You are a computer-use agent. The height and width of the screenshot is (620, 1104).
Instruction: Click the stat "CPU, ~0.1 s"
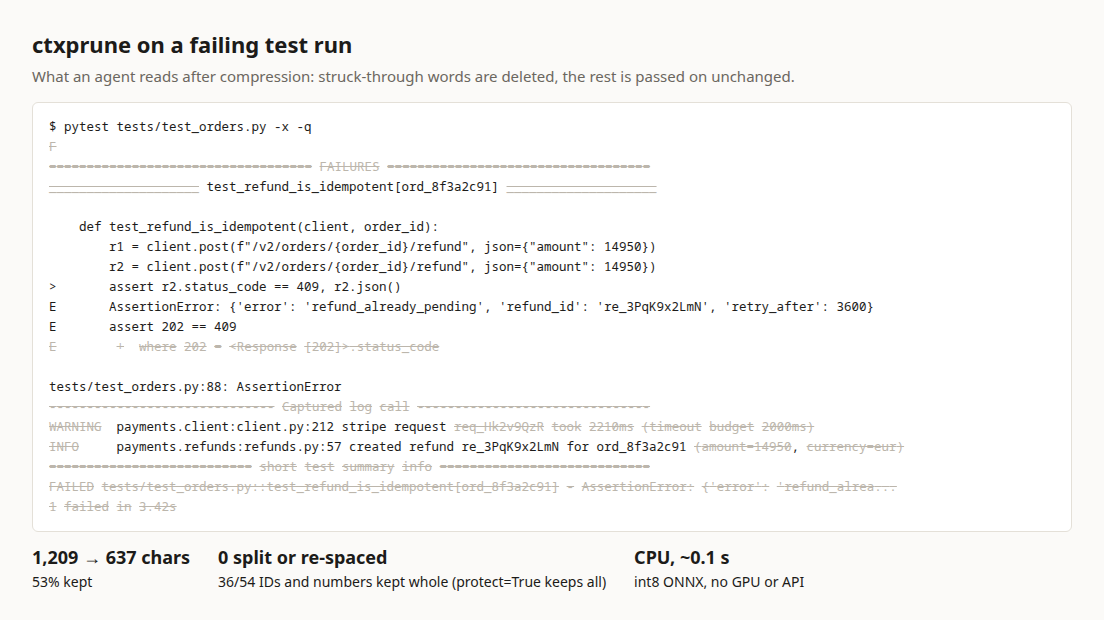[x=682, y=558]
